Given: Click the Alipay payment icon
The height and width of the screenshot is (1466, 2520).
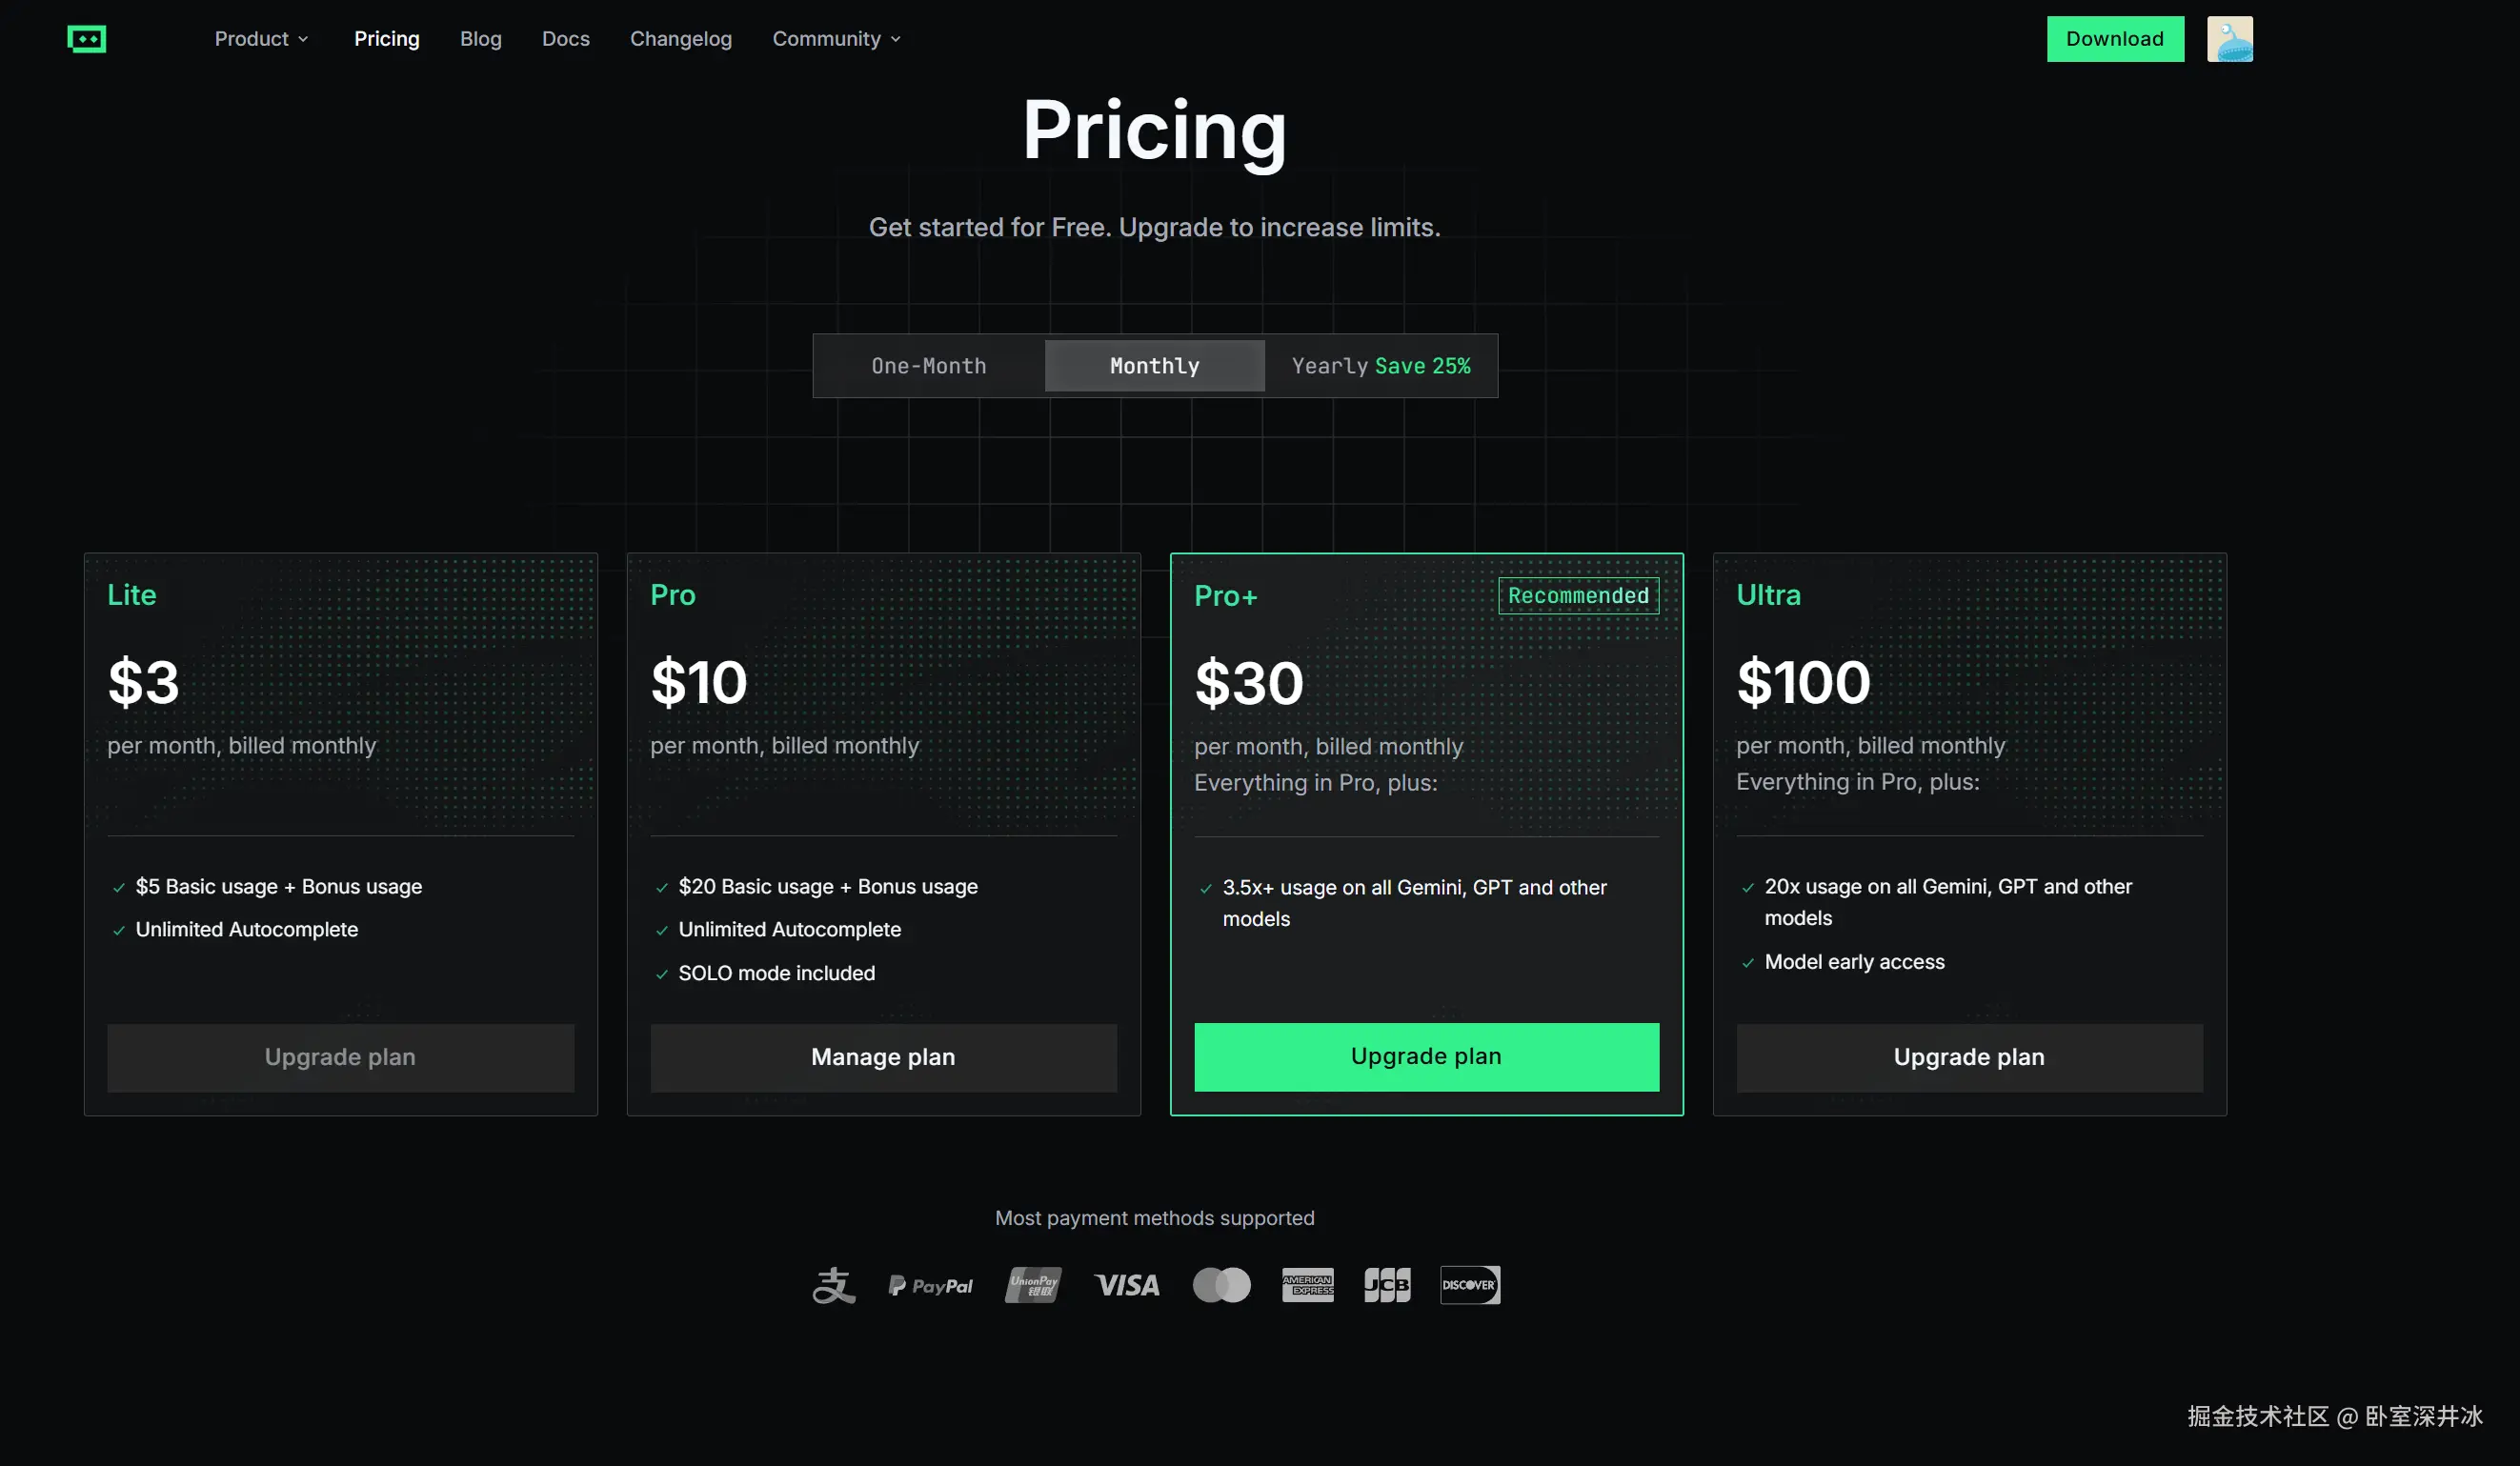Looking at the screenshot, I should 833,1285.
